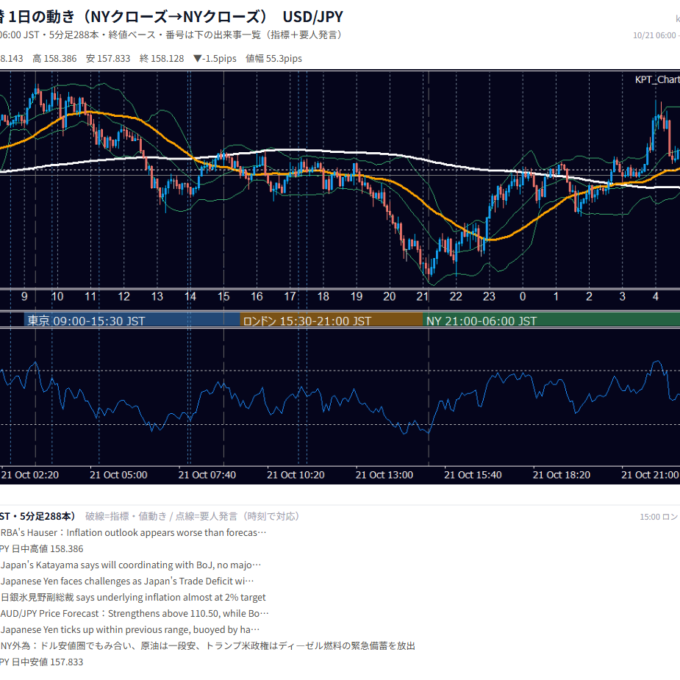Image resolution: width=680 pixels, height=680 pixels.
Task: Select the ロンドン 15:30-21:00 JST session bar
Action: click(x=331, y=320)
